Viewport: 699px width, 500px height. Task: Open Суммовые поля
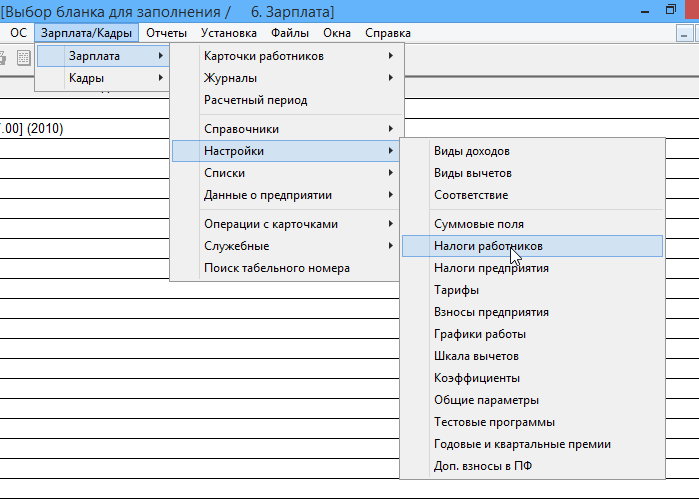coord(532,224)
